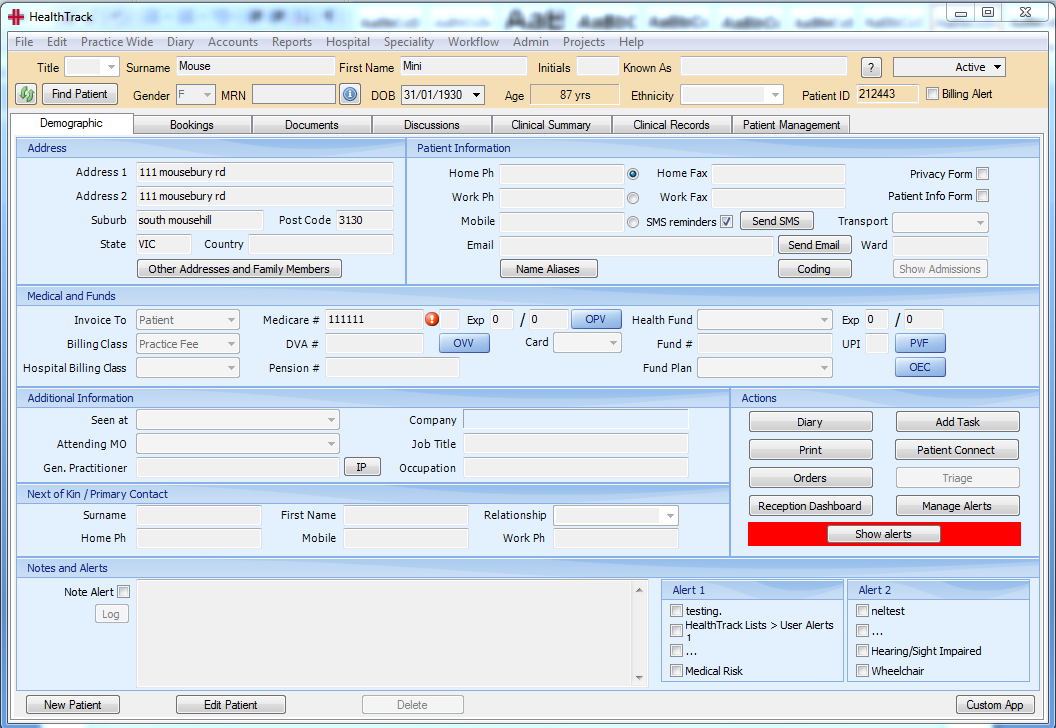Click the OPV Medicare verification button

(x=596, y=319)
